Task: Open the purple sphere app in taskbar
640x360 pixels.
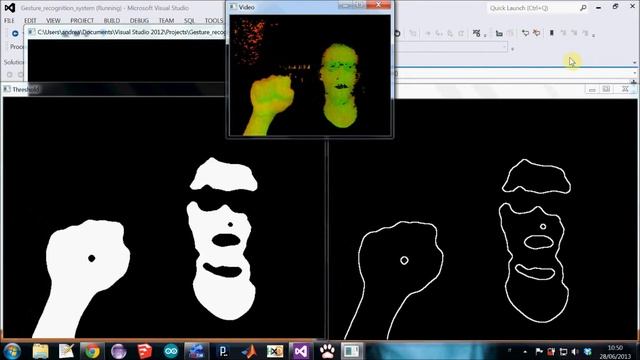Action: pos(118,351)
